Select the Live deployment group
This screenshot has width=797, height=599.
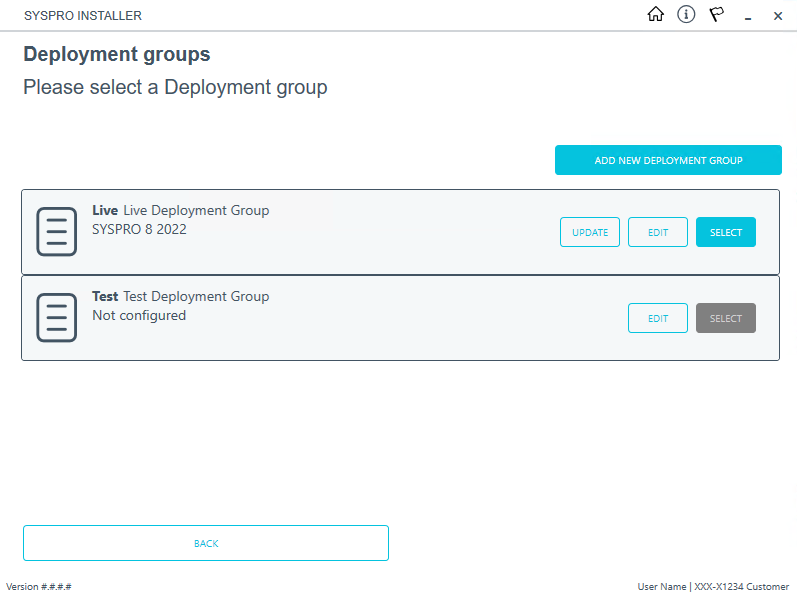[725, 232]
